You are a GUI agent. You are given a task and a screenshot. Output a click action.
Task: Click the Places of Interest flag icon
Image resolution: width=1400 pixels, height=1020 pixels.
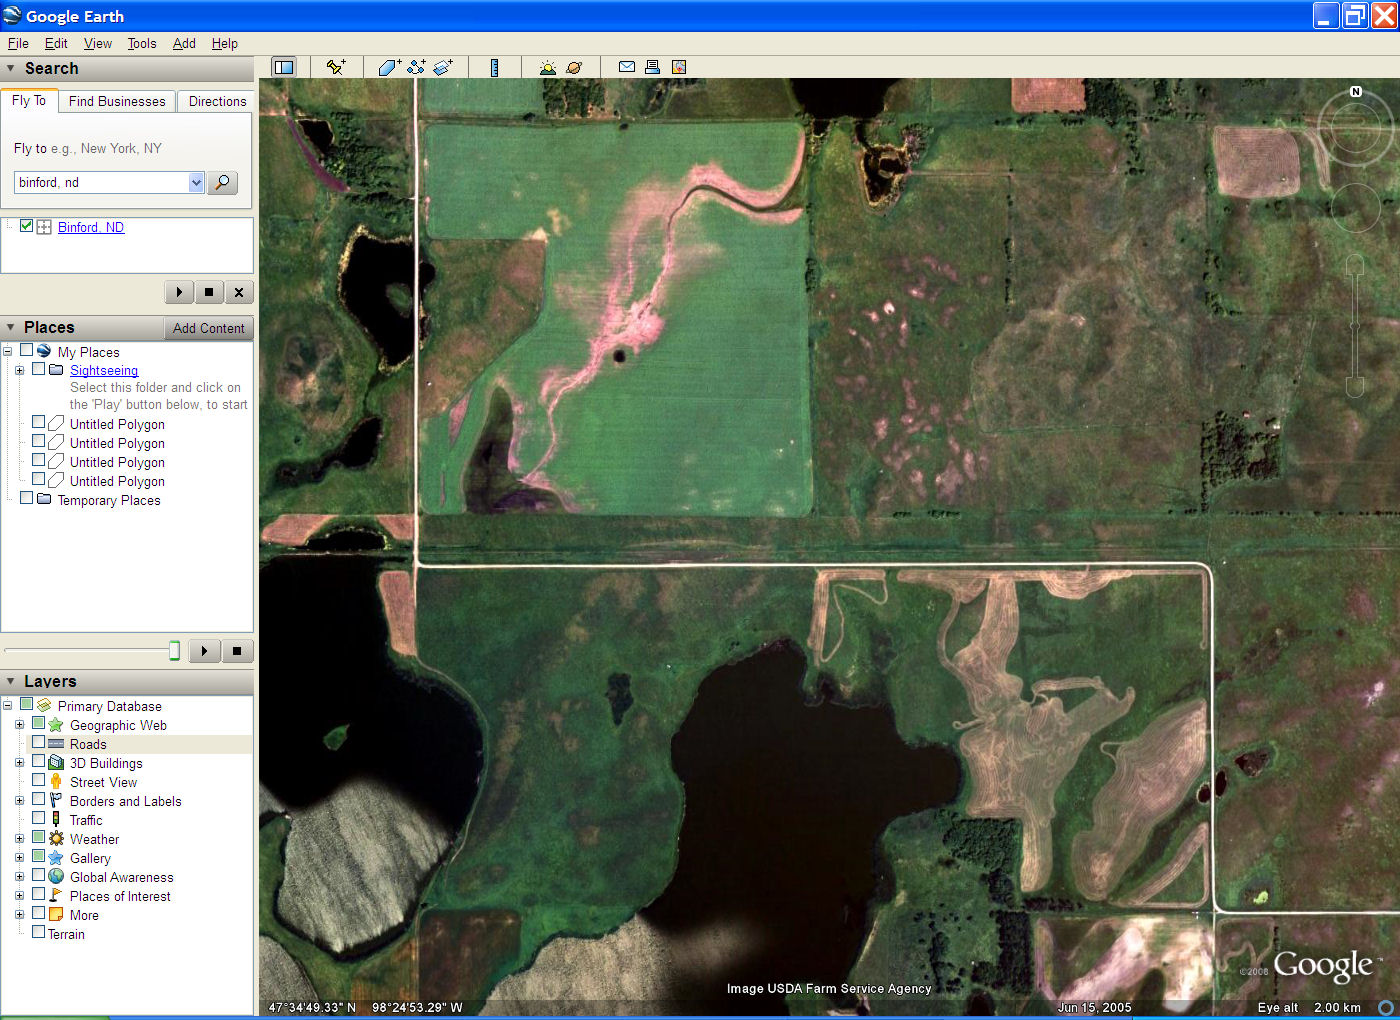tap(56, 896)
